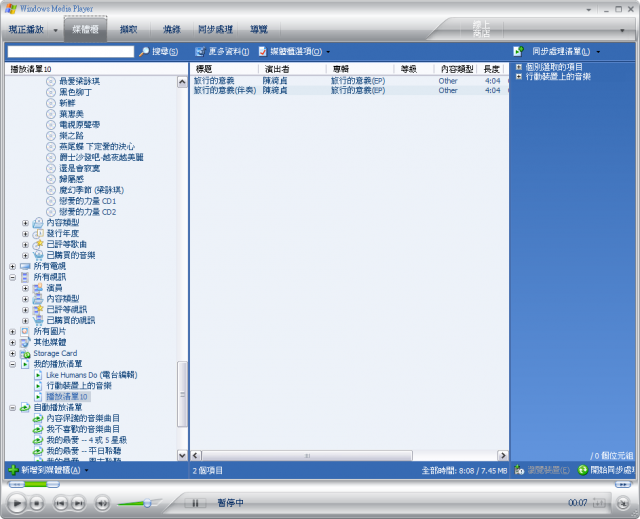Open playlist Like Humans Do
Viewport: 640px width, 519px height.
(91, 375)
